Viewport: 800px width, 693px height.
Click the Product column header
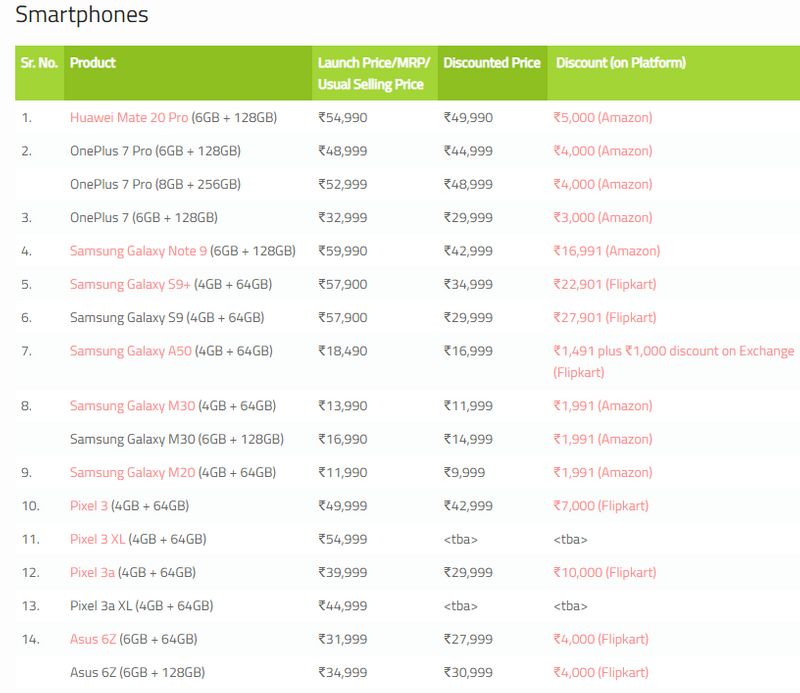click(x=93, y=63)
